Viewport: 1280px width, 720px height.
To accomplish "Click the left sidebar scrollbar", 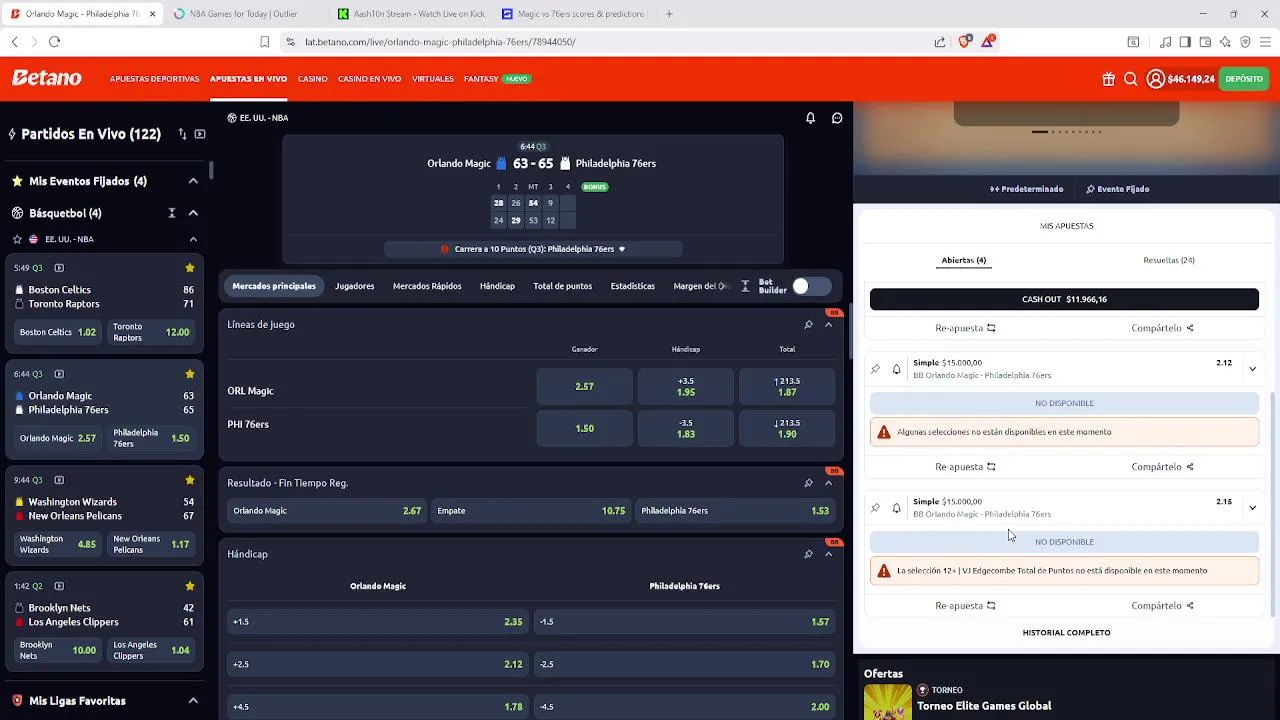I will pyautogui.click(x=211, y=170).
